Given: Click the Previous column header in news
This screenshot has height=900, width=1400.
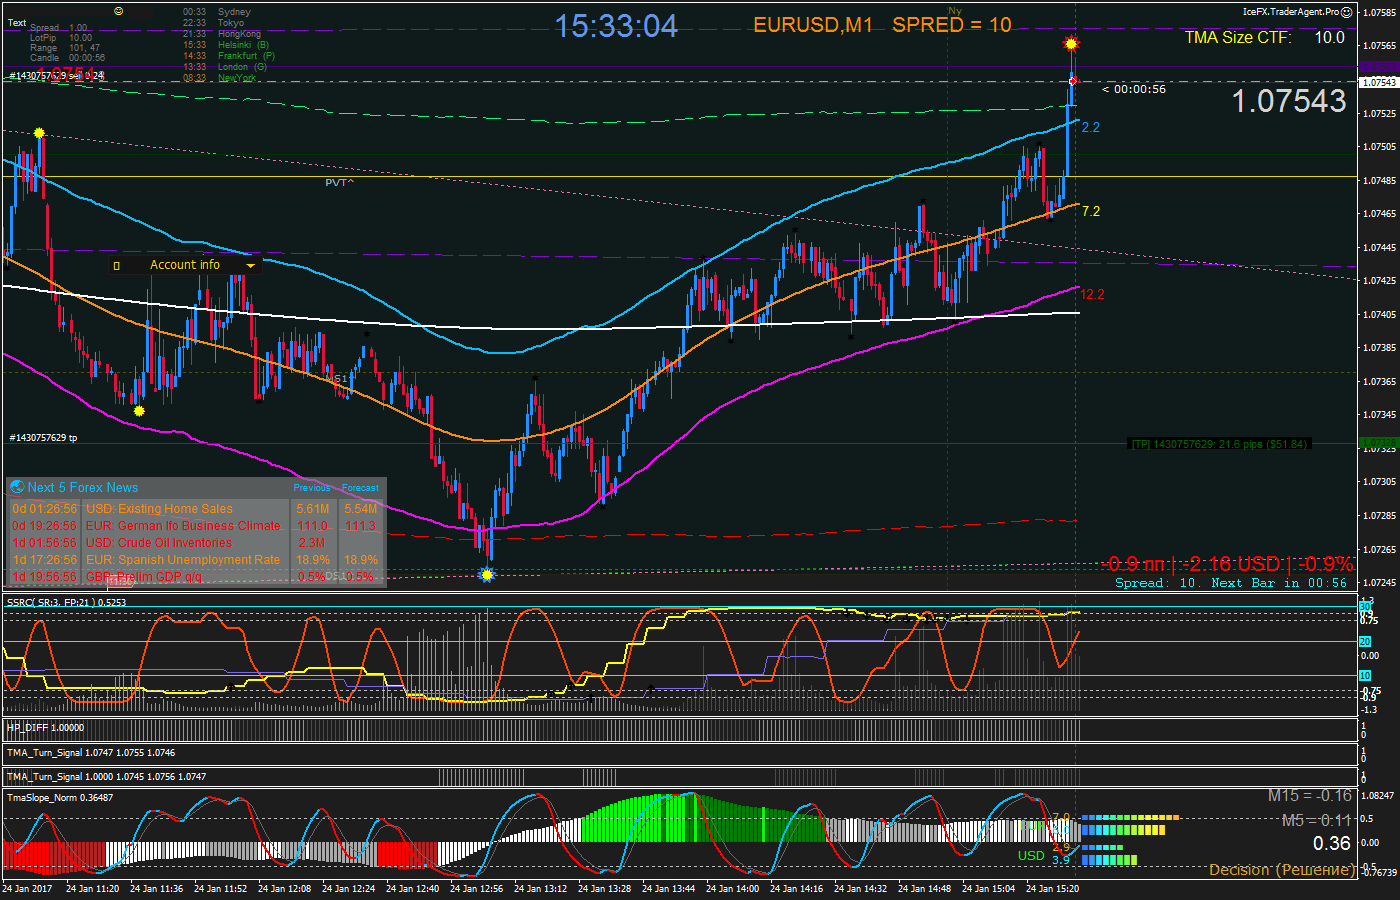Looking at the screenshot, I should click(x=312, y=488).
